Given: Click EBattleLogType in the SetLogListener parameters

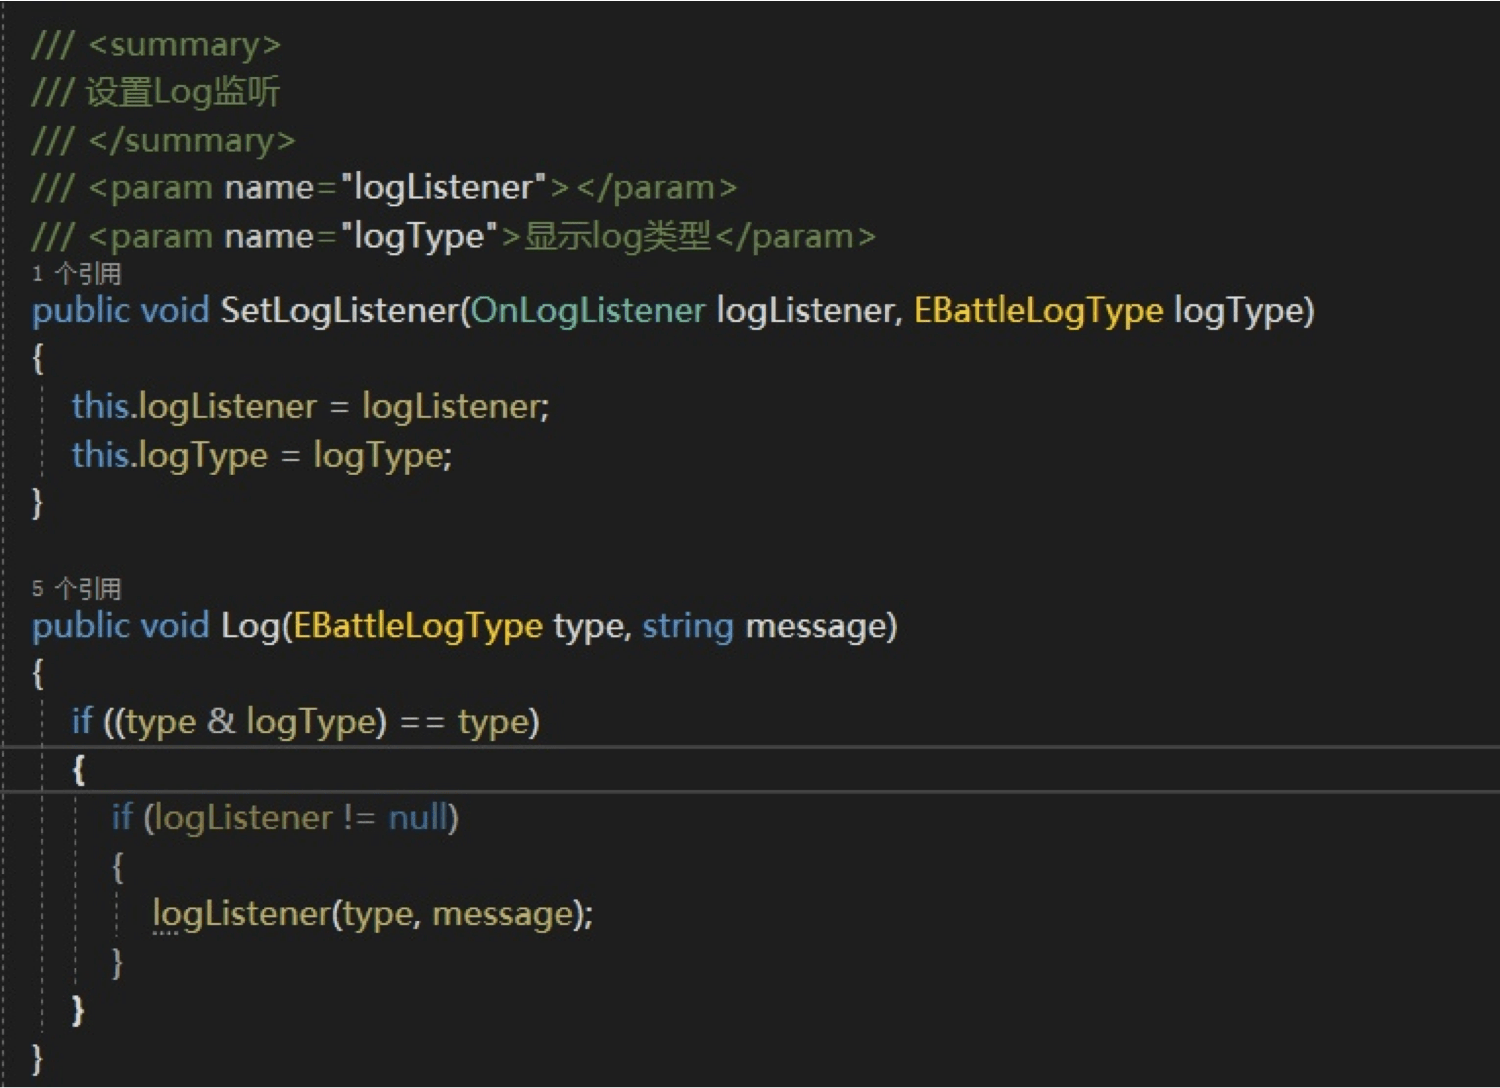Looking at the screenshot, I should tap(1038, 311).
